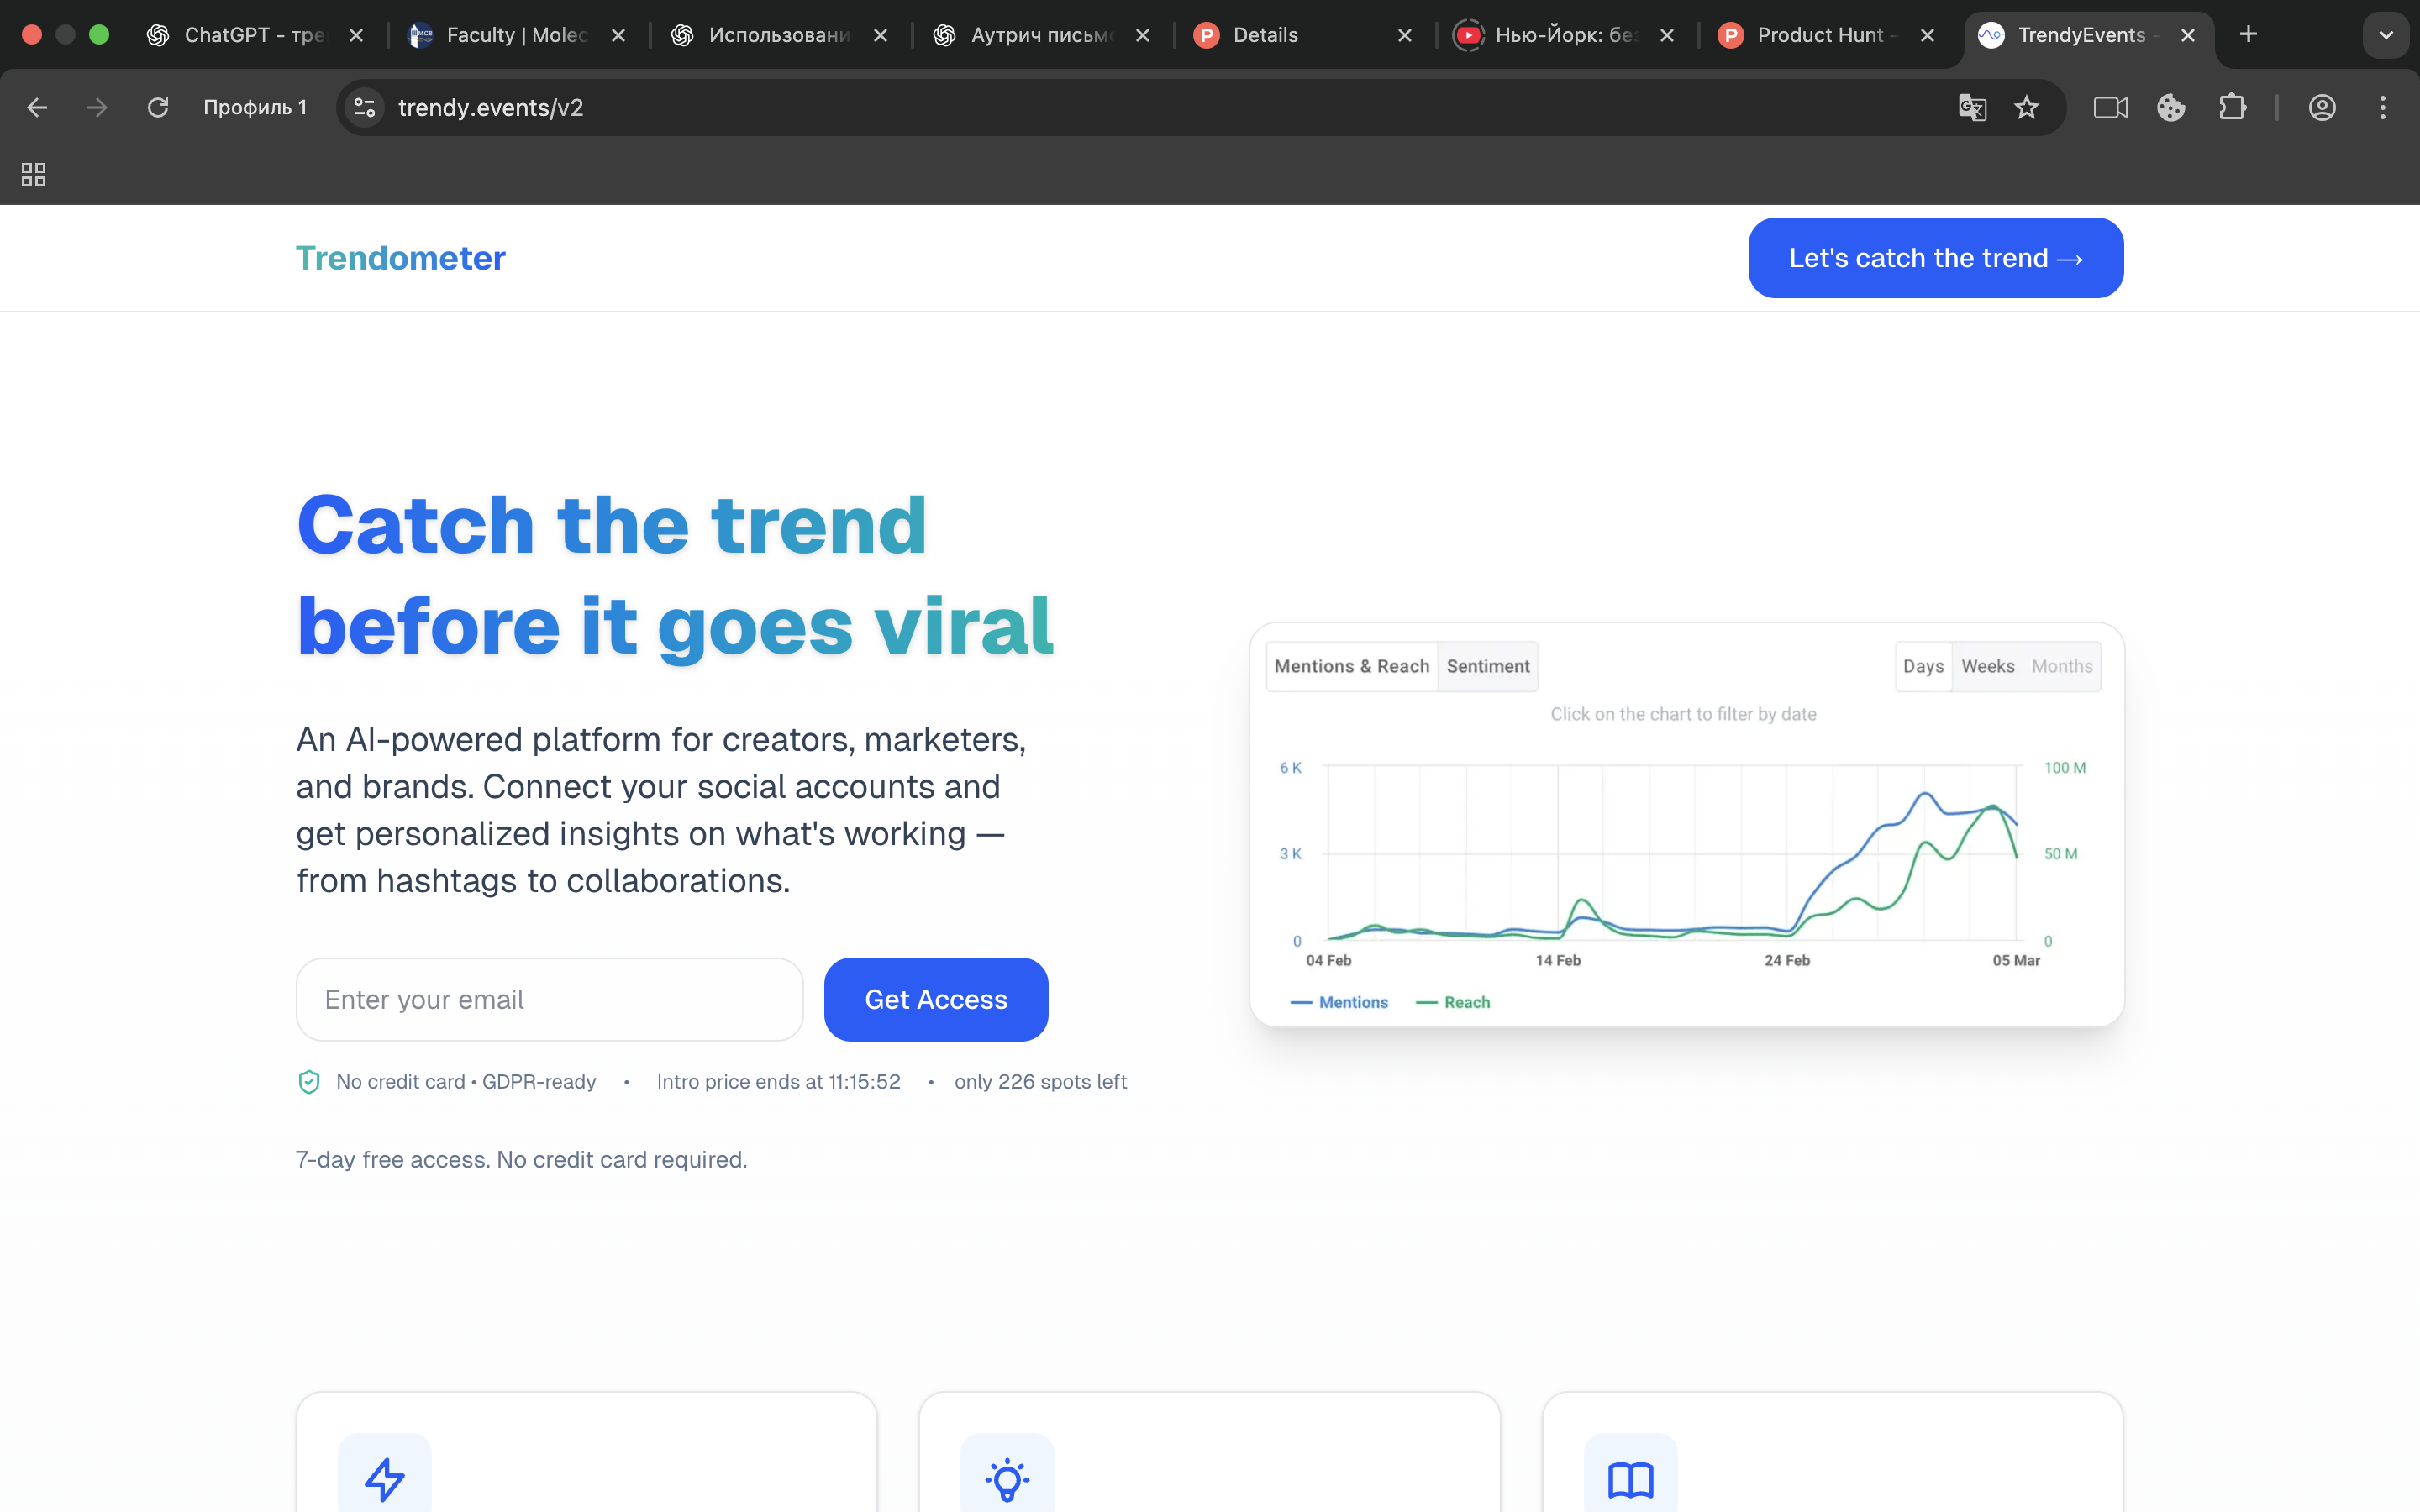Click the Google Translate icon

[x=1972, y=108]
